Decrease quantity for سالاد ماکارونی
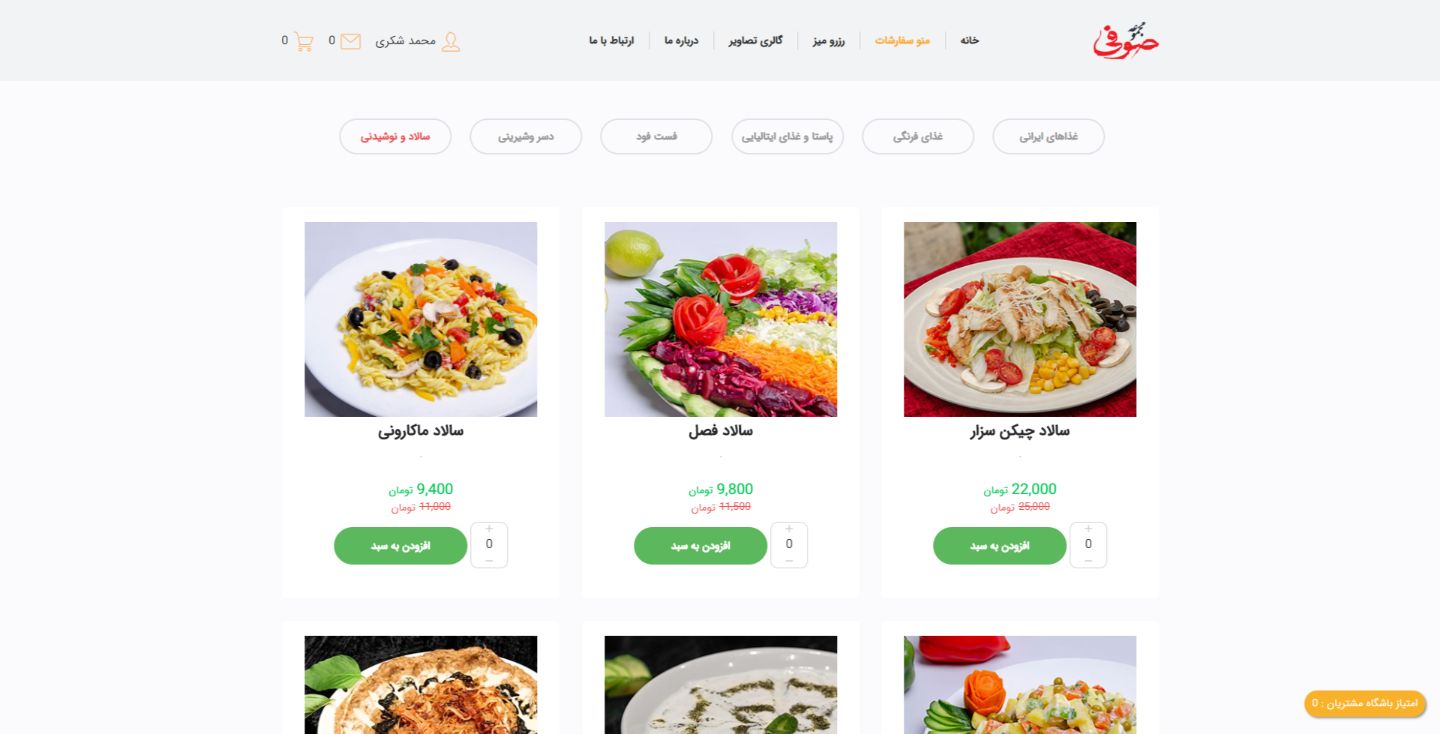The width and height of the screenshot is (1440, 734). point(489,560)
